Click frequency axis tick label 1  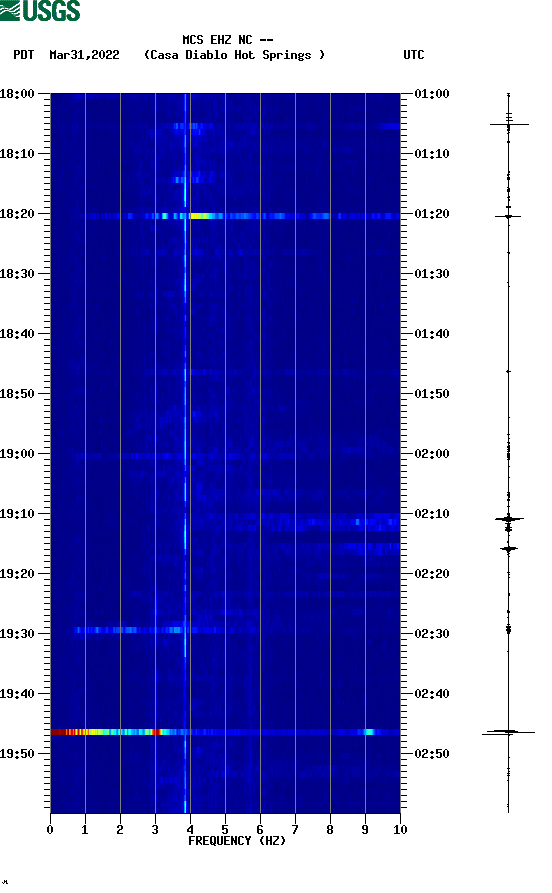85,830
